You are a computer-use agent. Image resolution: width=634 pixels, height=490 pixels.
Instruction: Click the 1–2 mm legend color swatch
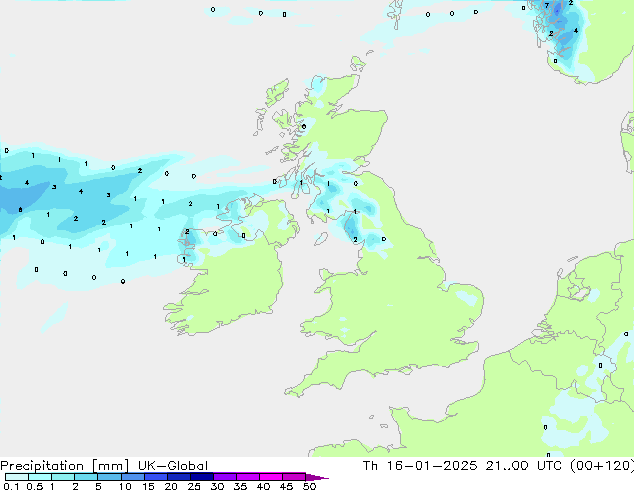click(x=63, y=477)
